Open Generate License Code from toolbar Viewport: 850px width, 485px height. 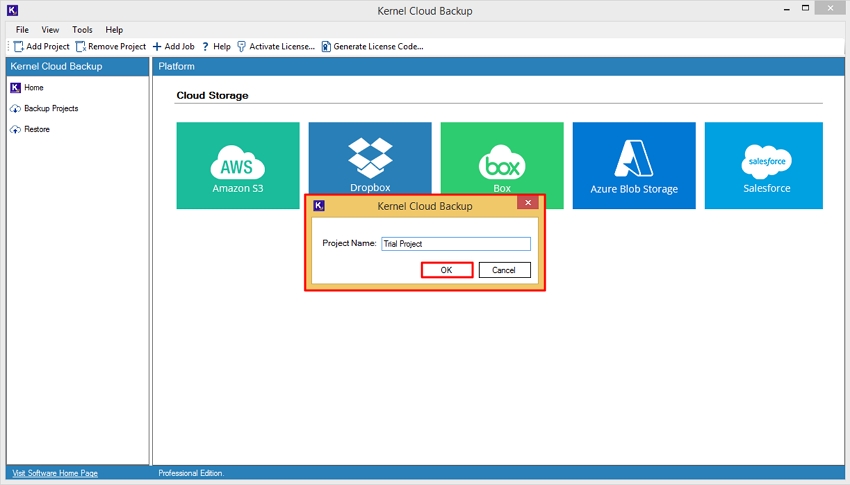coord(372,47)
